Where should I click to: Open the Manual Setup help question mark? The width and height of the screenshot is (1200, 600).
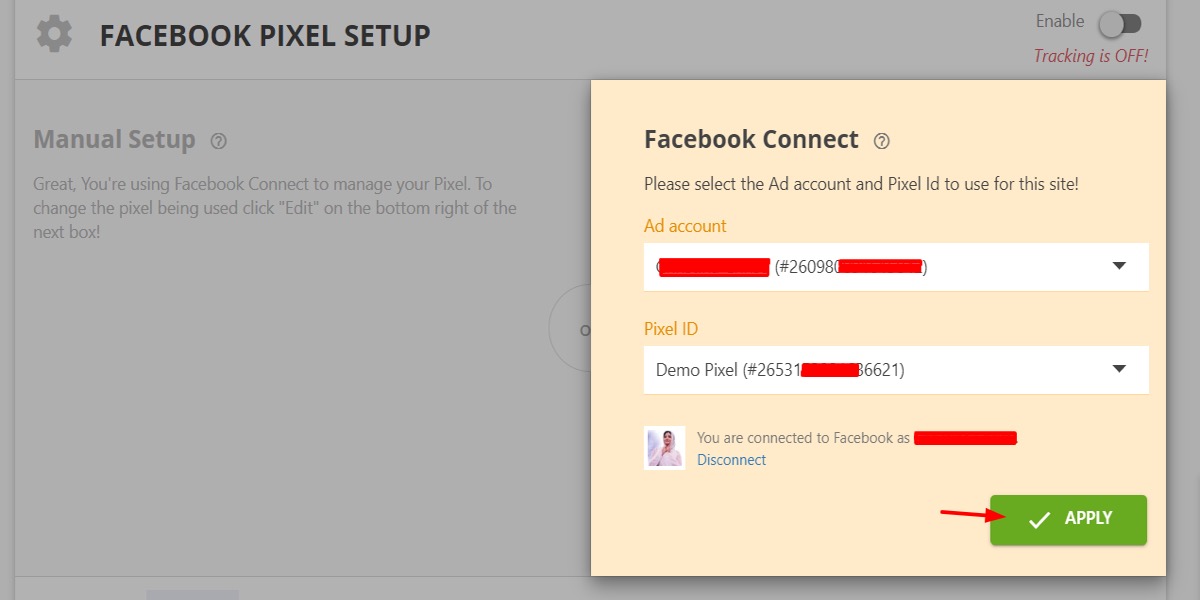coord(219,141)
